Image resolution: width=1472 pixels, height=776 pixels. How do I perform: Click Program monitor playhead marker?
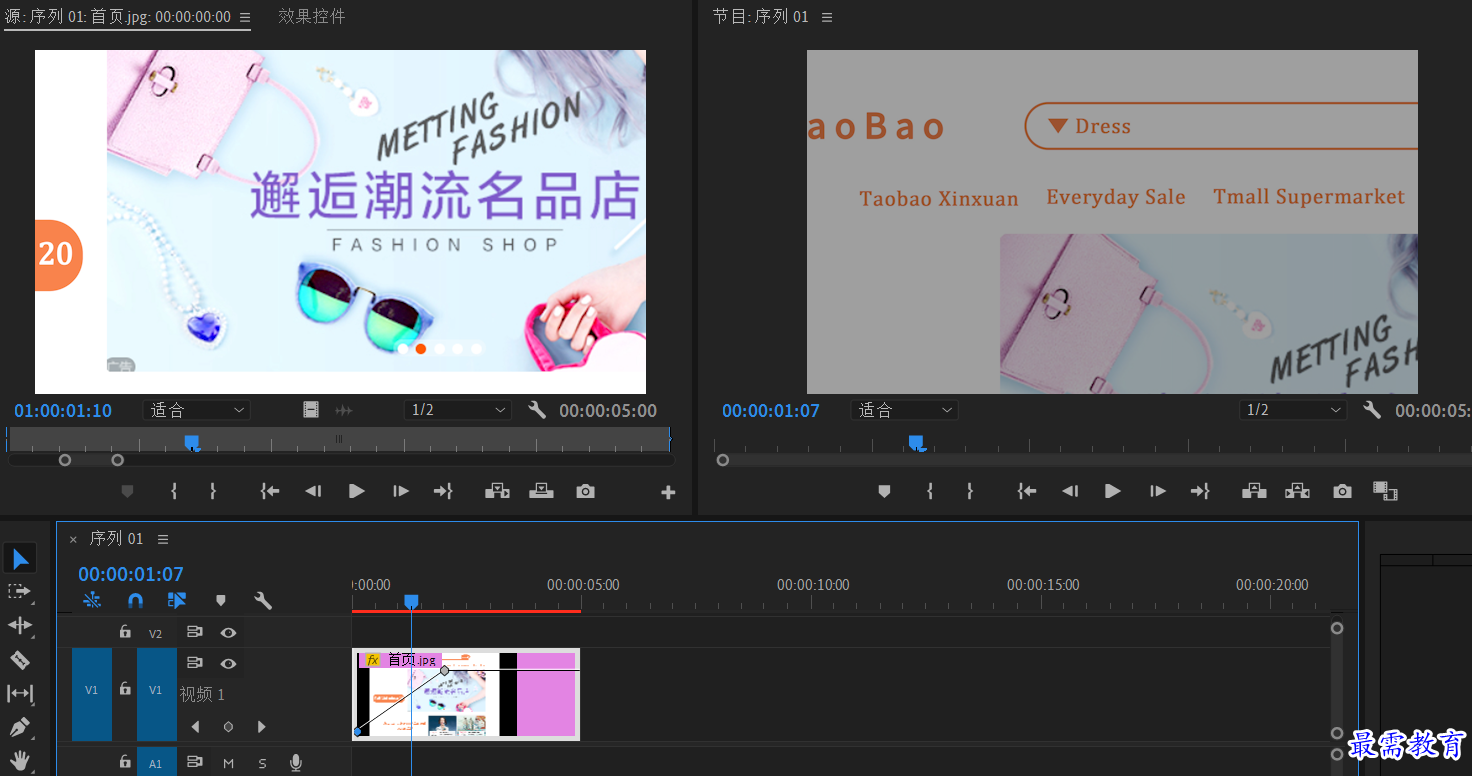[916, 442]
